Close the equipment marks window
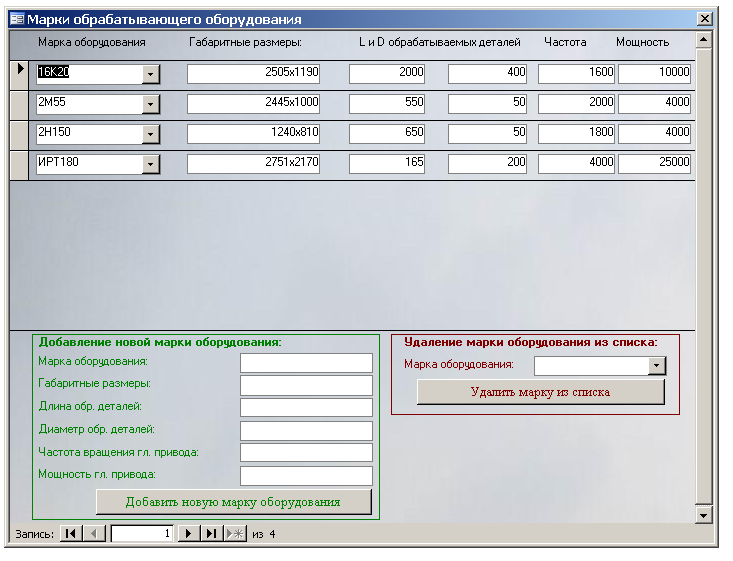Image resolution: width=733 pixels, height=561 pixels. click(x=705, y=19)
